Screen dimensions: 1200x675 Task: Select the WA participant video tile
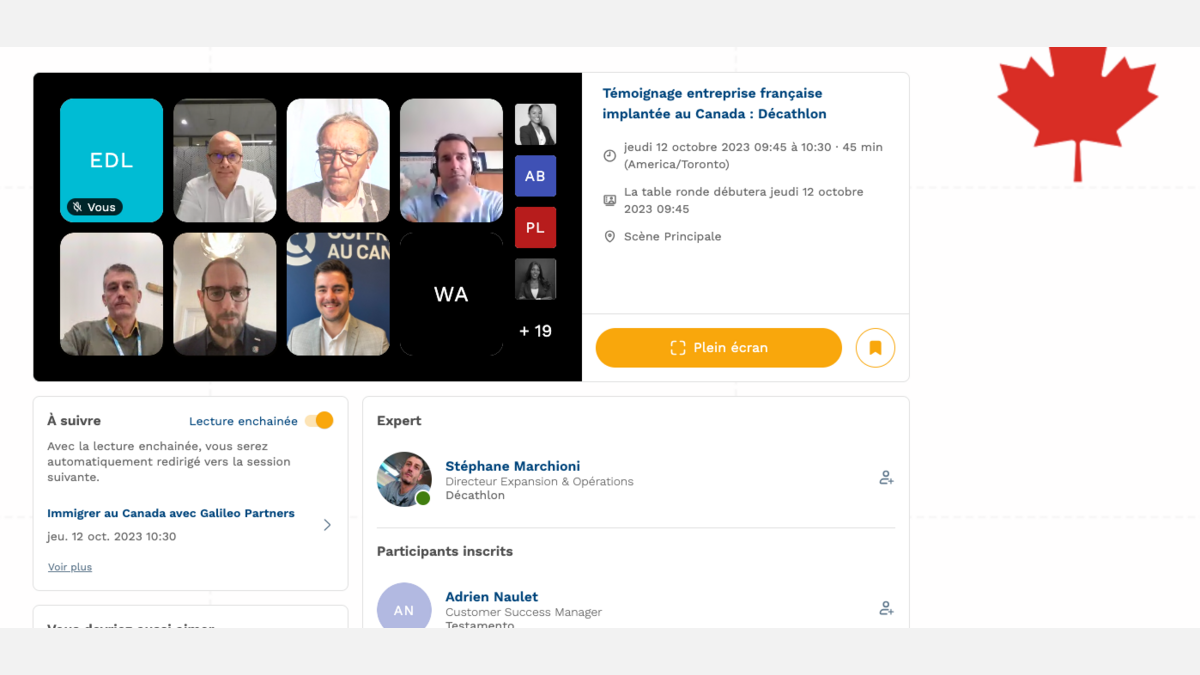click(x=451, y=294)
